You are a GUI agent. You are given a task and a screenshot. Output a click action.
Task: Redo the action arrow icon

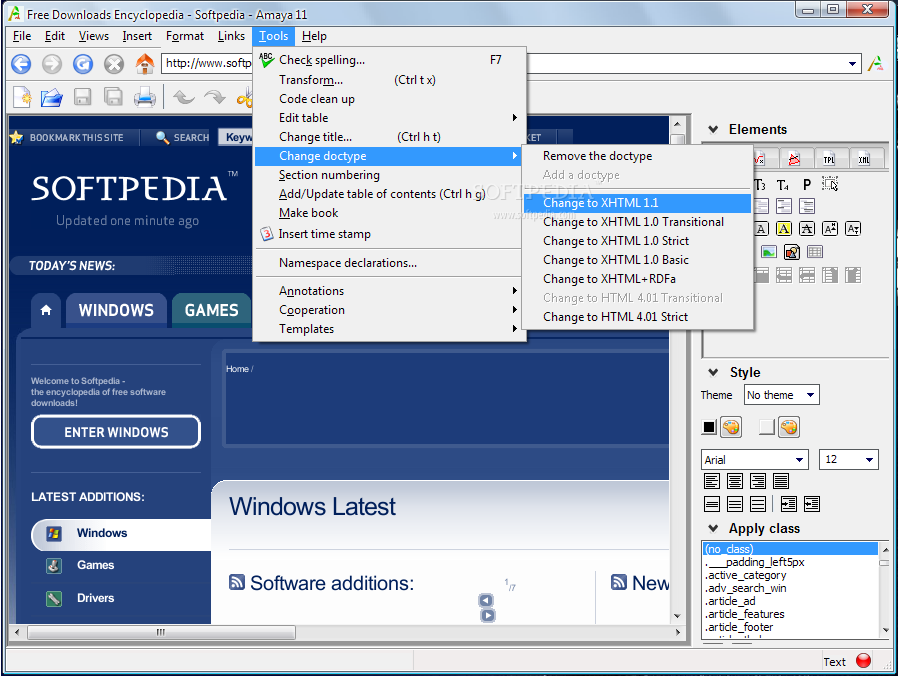coord(215,97)
